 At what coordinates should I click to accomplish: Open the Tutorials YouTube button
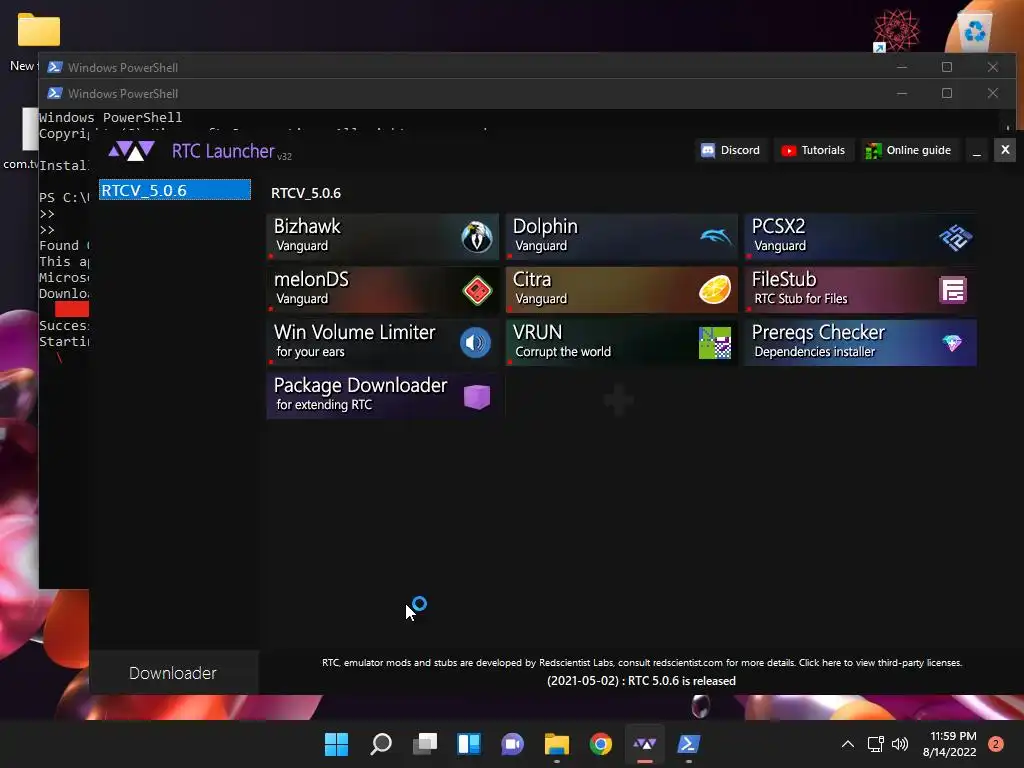tap(814, 150)
